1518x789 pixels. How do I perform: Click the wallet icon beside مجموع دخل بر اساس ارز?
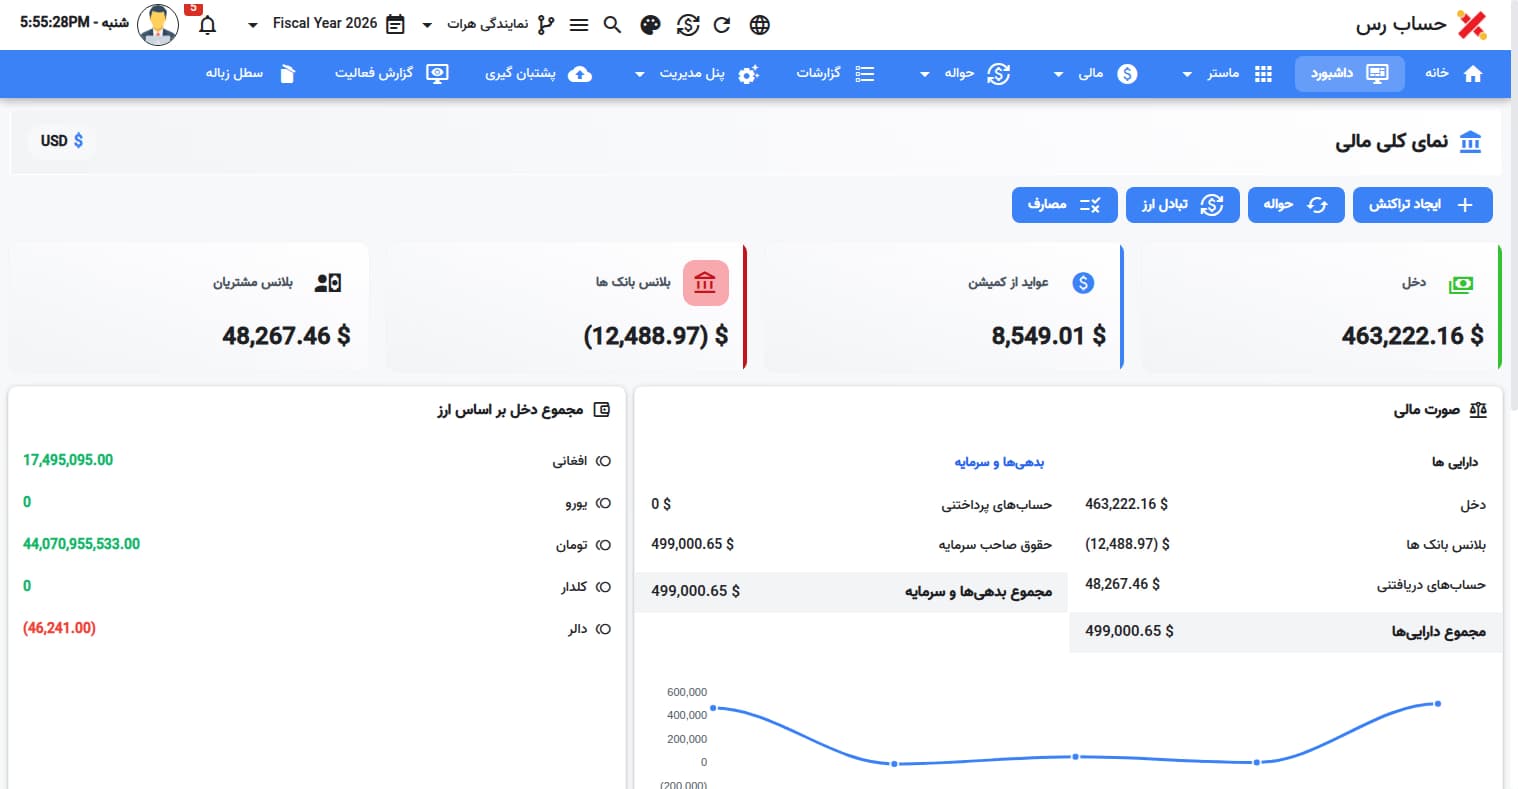[602, 410]
